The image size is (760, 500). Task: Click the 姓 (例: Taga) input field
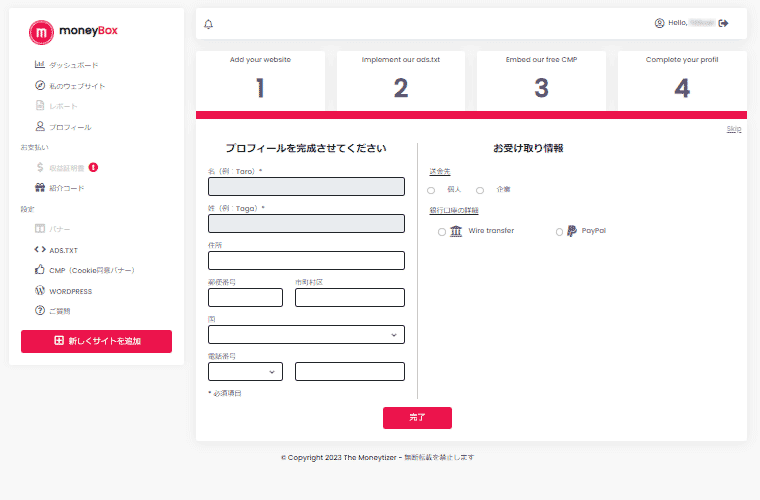coord(306,223)
